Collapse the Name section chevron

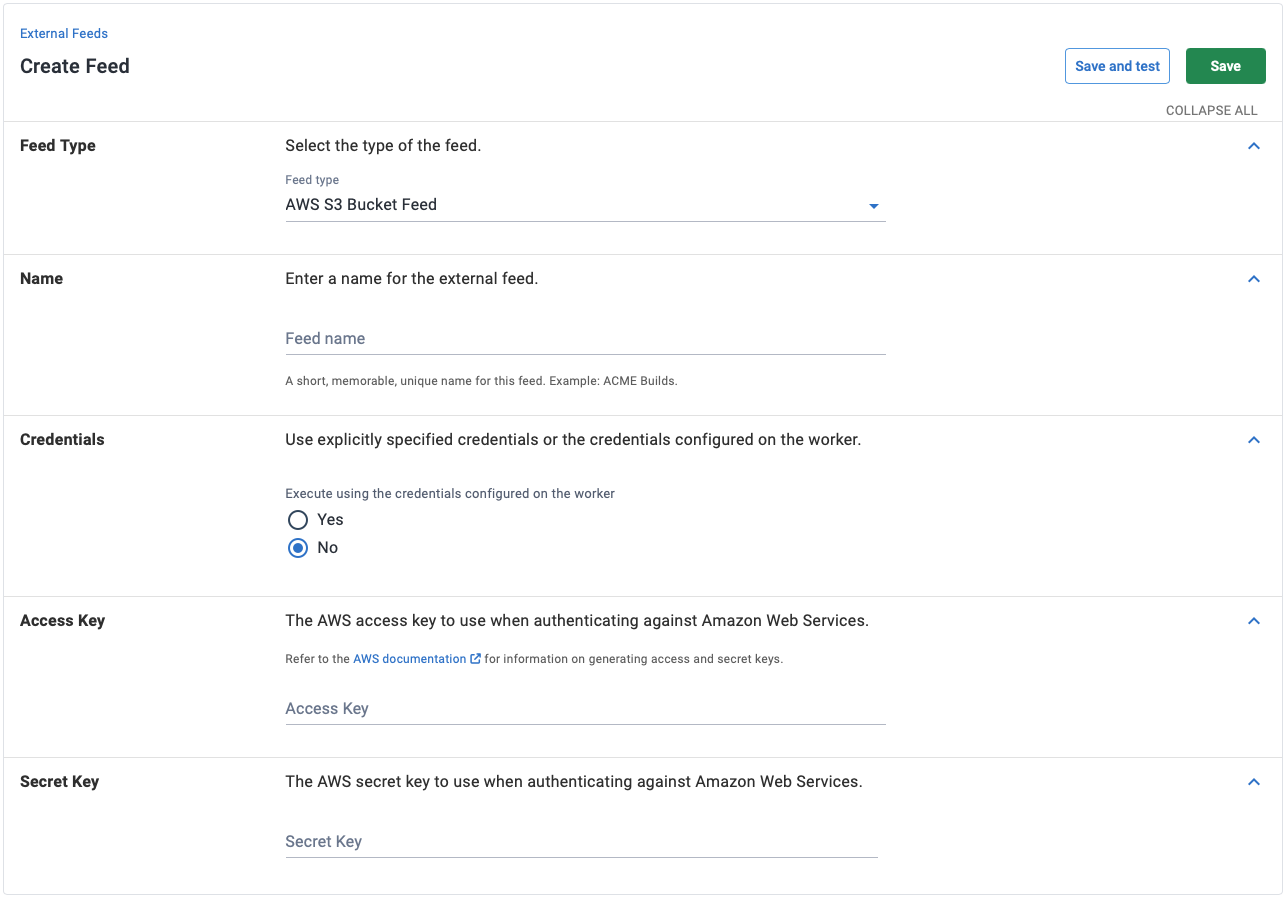1253,279
